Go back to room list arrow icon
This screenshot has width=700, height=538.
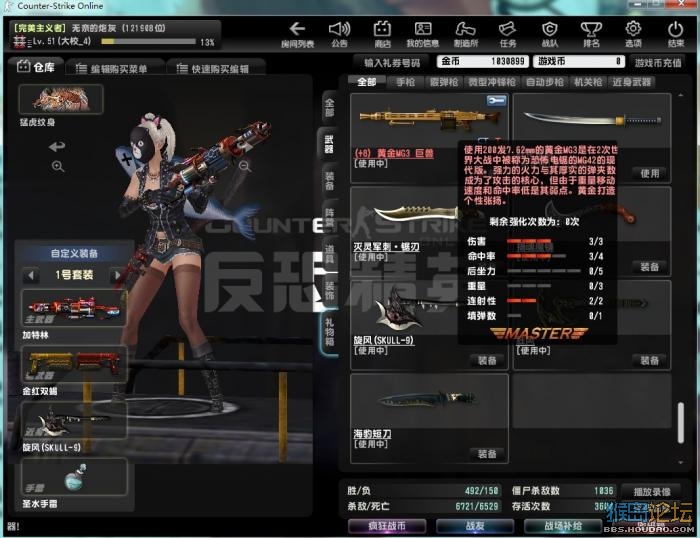[x=297, y=29]
